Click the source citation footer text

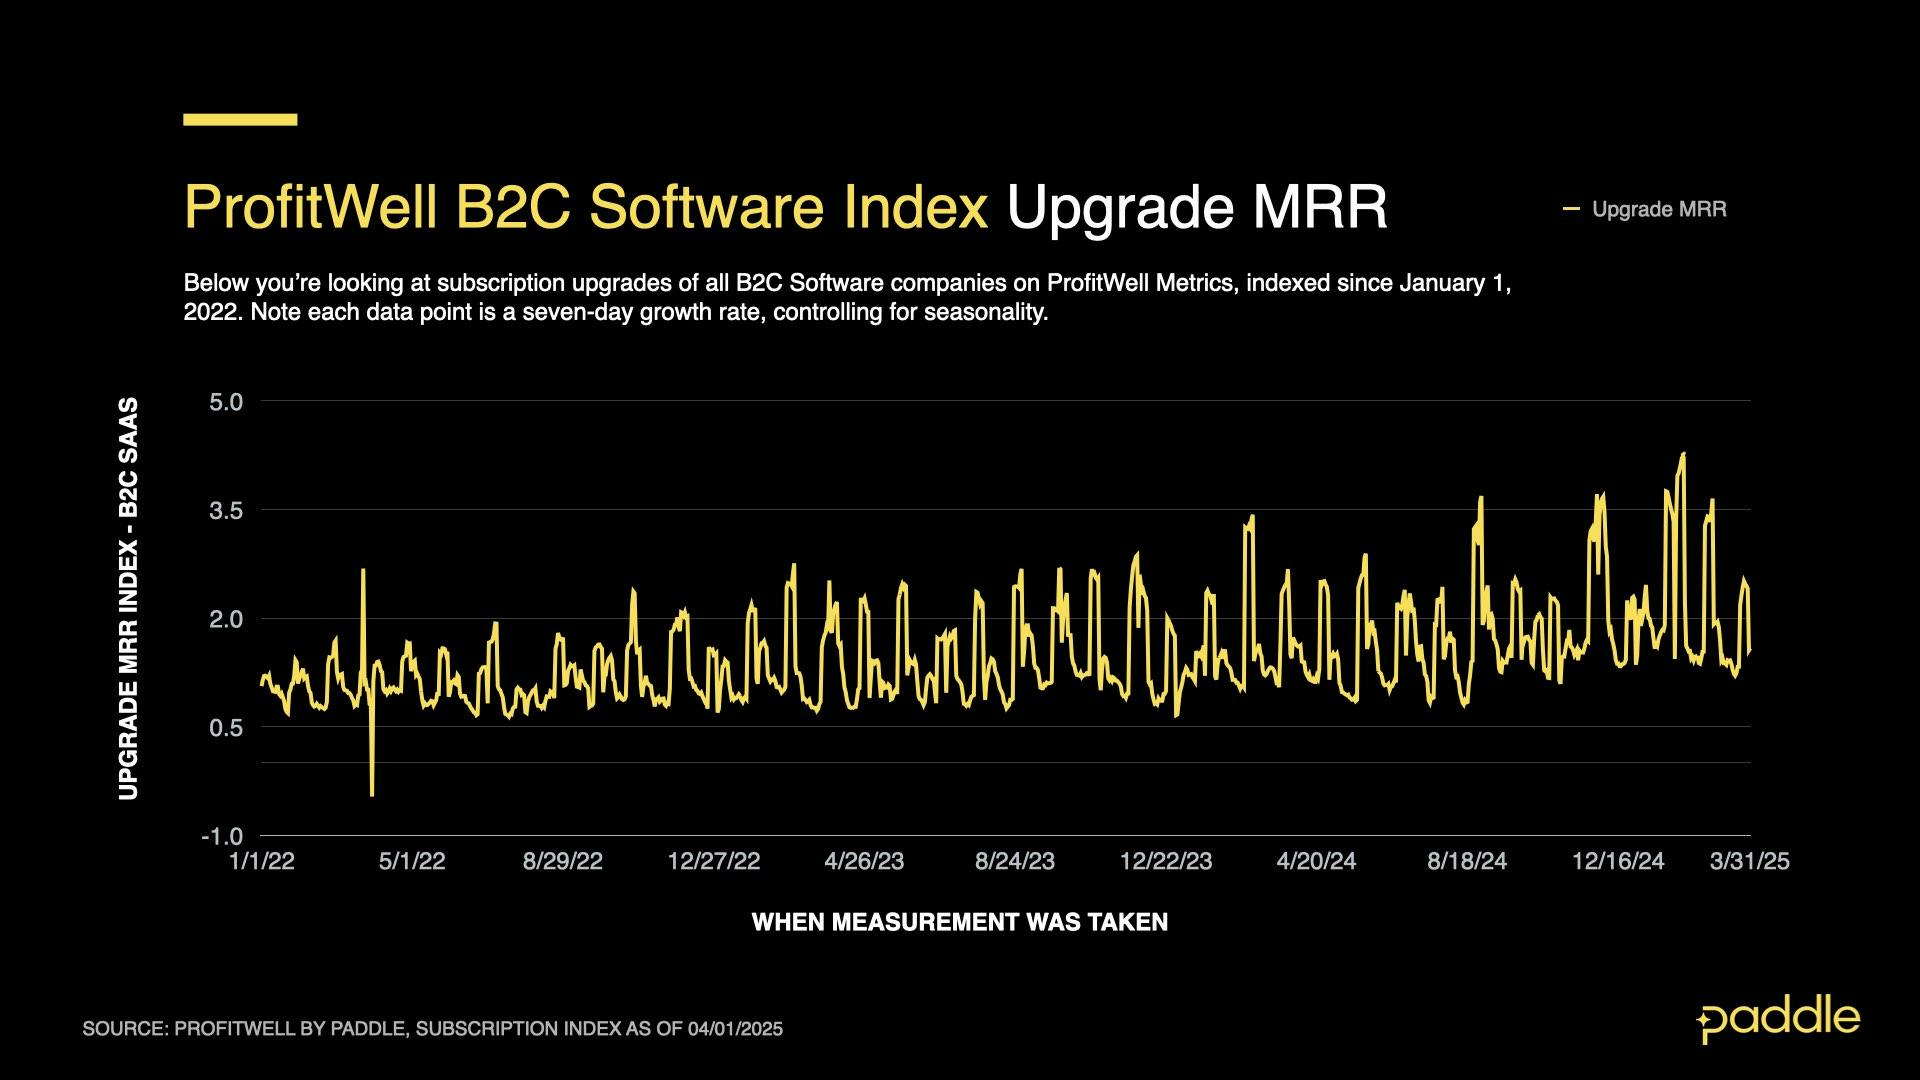[432, 1029]
